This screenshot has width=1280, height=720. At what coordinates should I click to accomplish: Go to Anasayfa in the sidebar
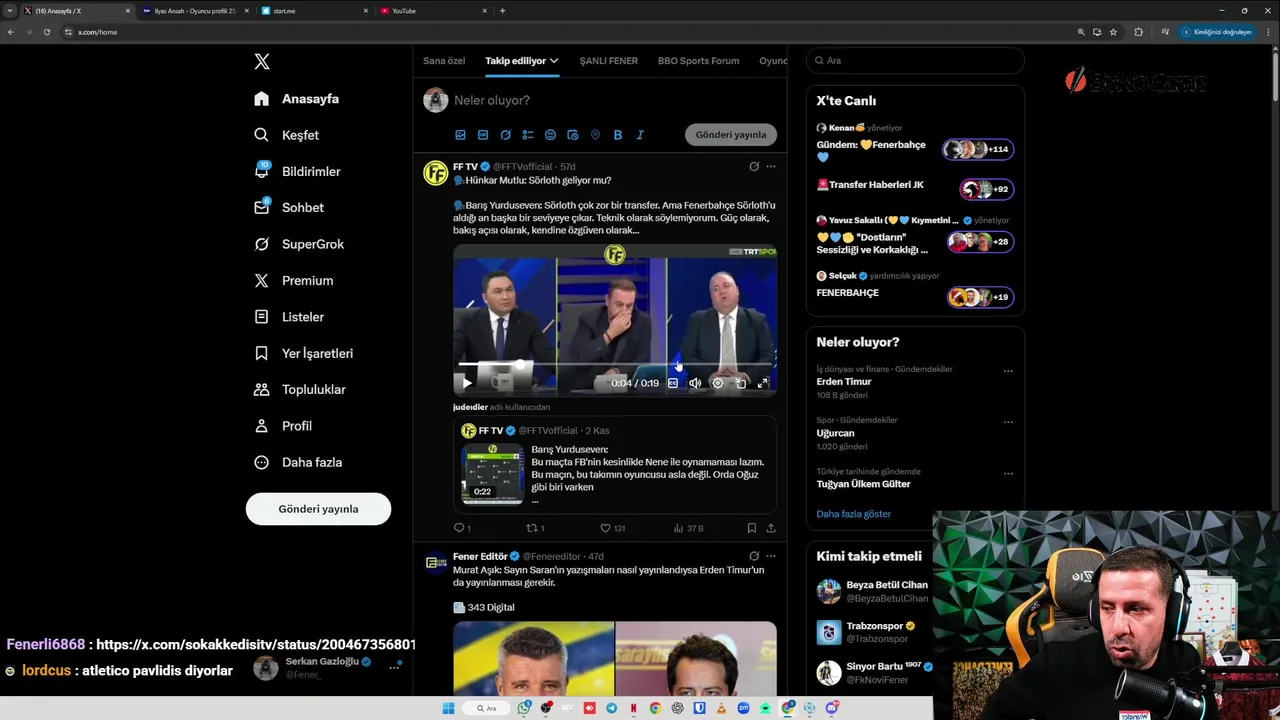pos(296,99)
